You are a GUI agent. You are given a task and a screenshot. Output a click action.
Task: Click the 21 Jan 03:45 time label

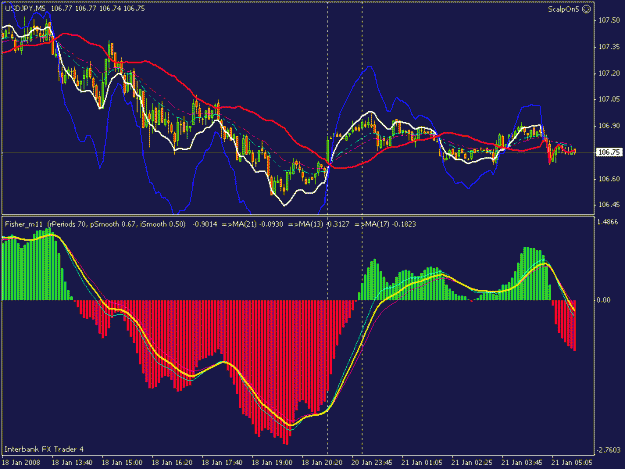click(x=522, y=463)
